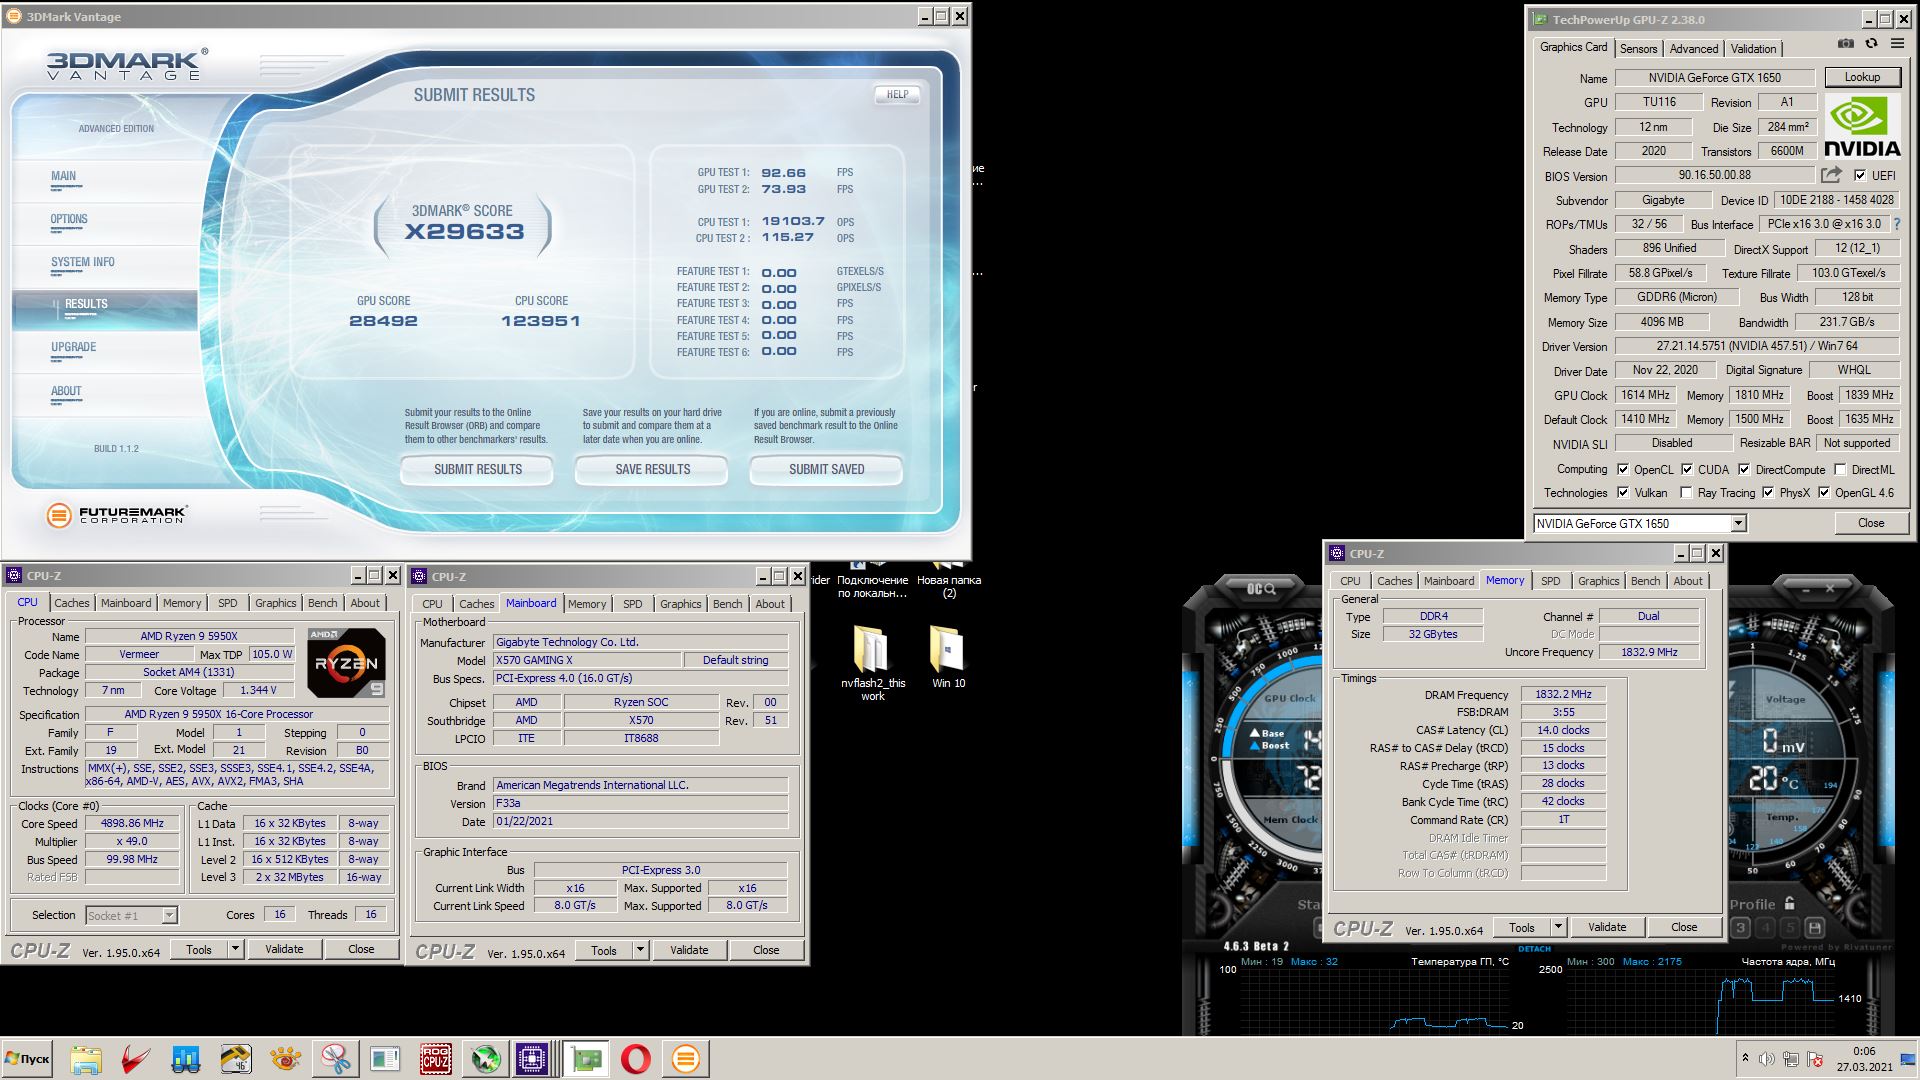Click the HELP button in 3DMark Vantage
Viewport: 1920px width, 1080px height.
tap(897, 94)
